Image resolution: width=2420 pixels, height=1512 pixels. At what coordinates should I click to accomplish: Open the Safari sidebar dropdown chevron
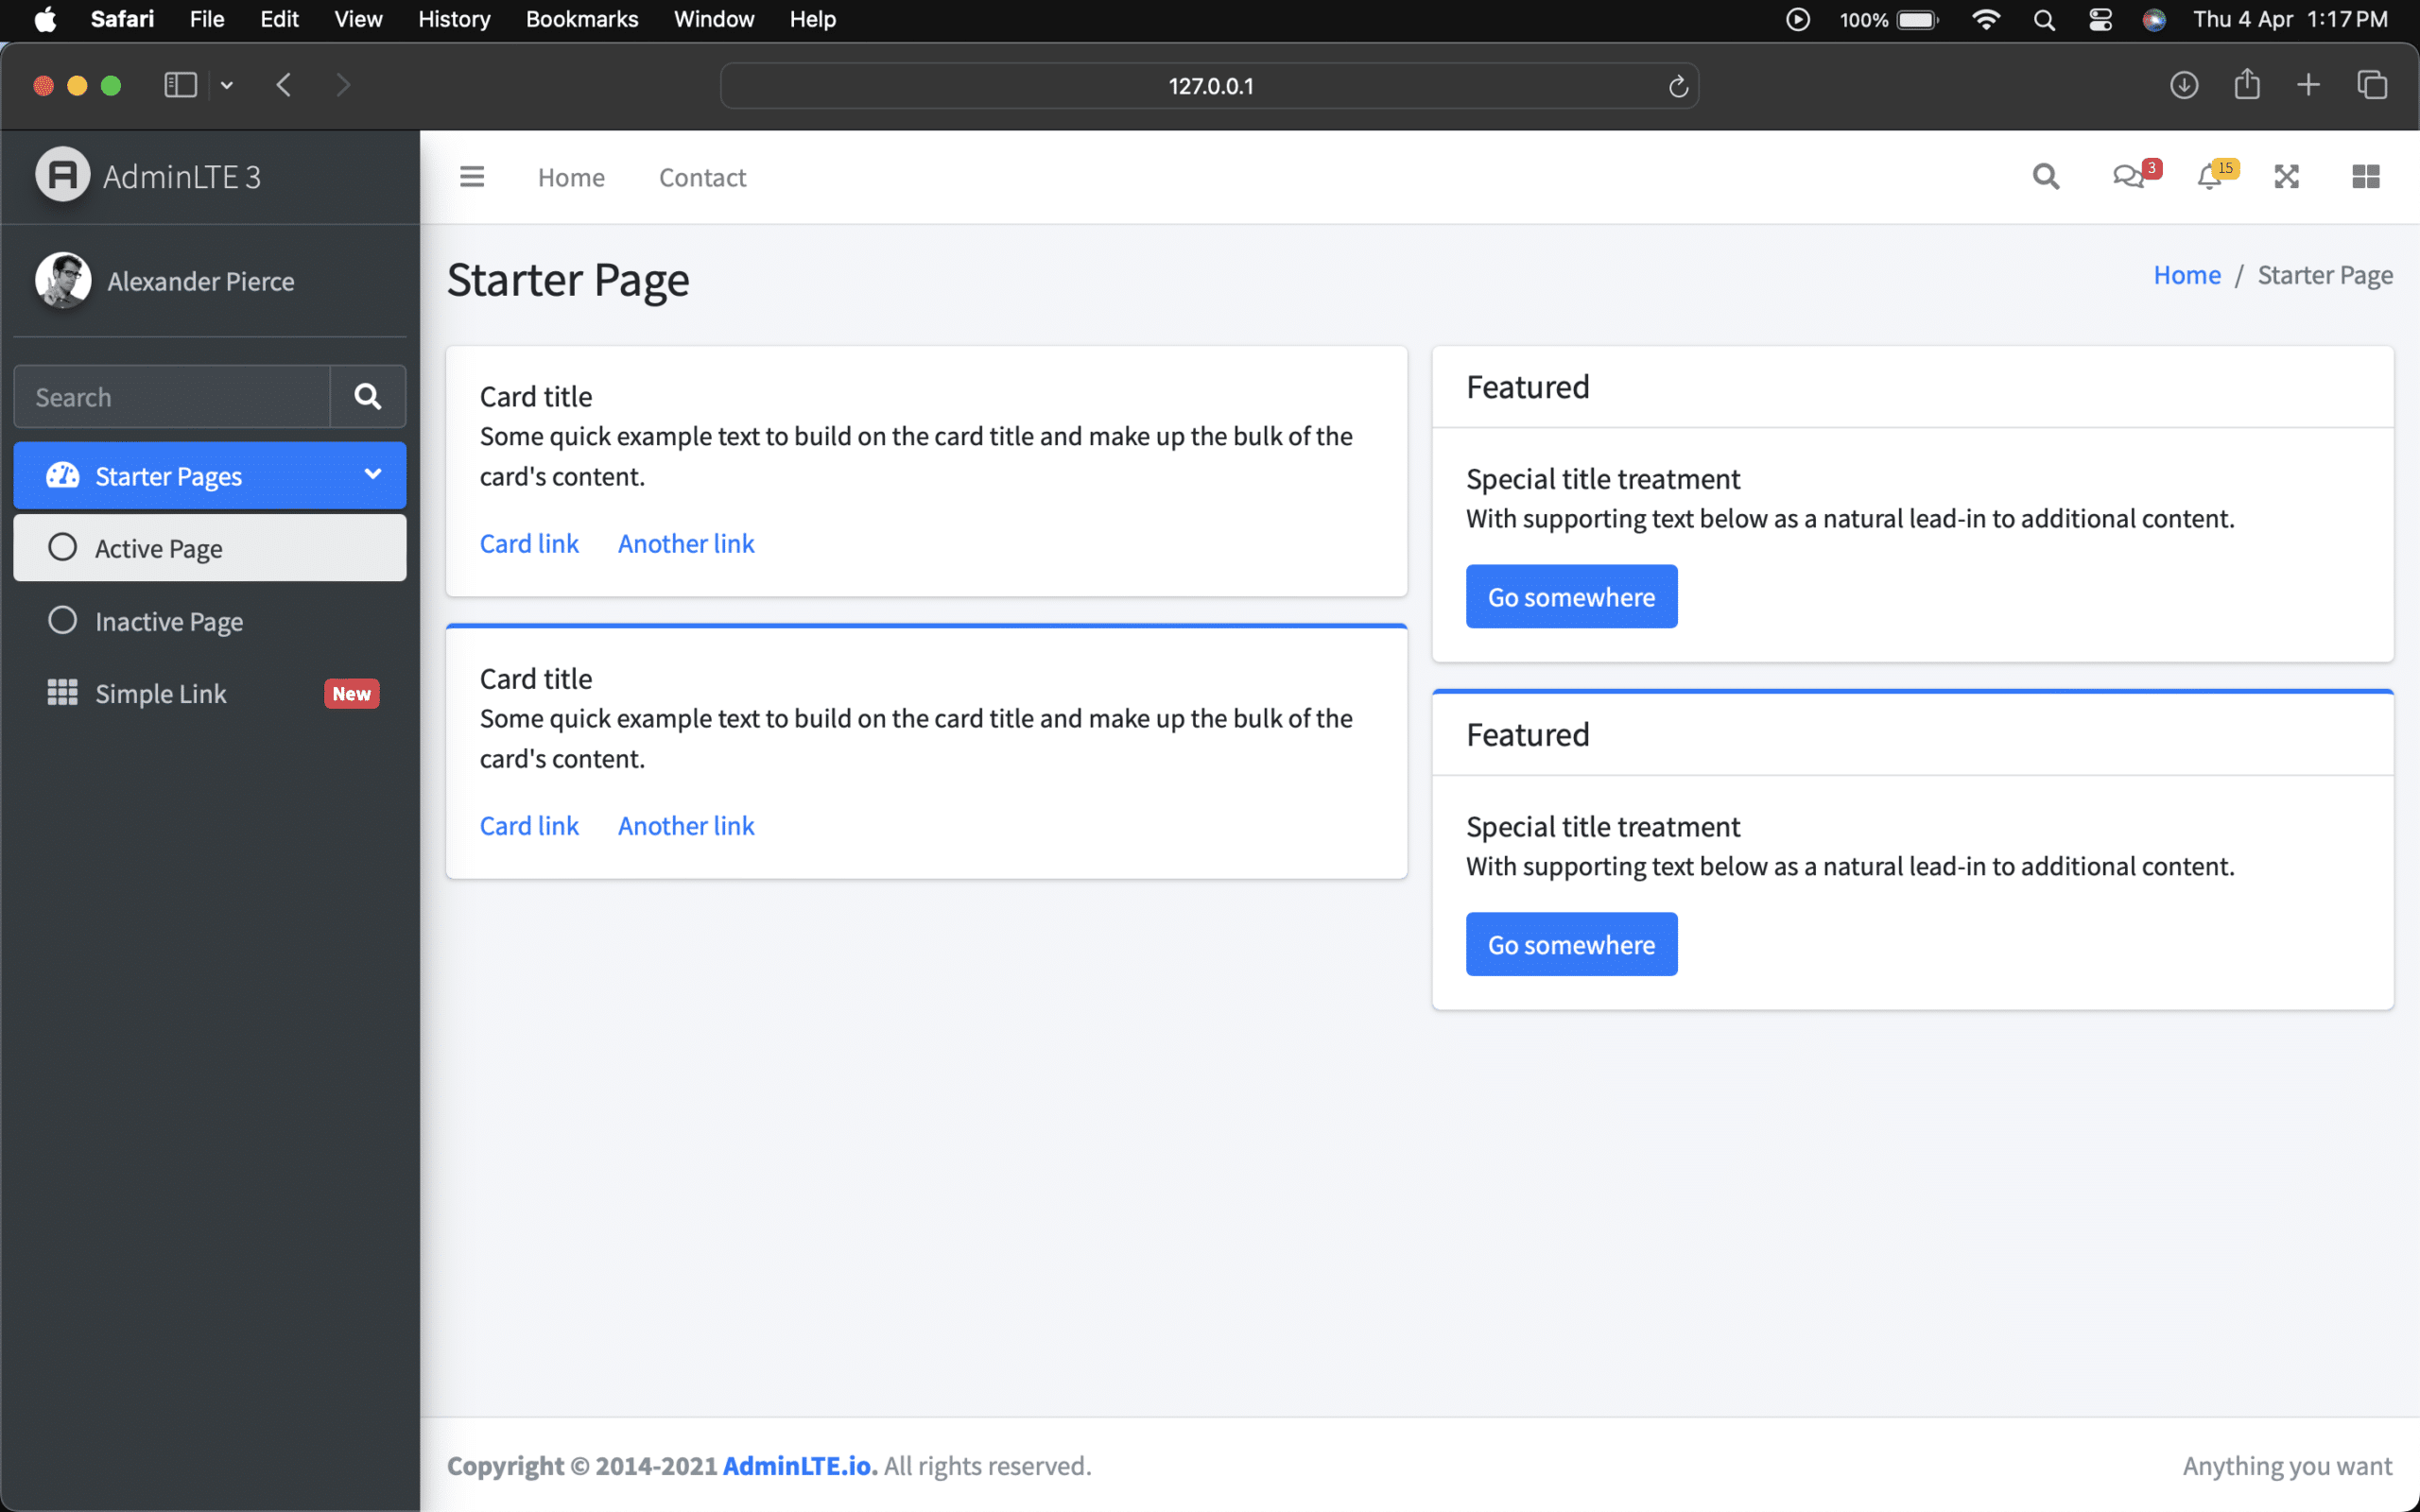(x=227, y=85)
